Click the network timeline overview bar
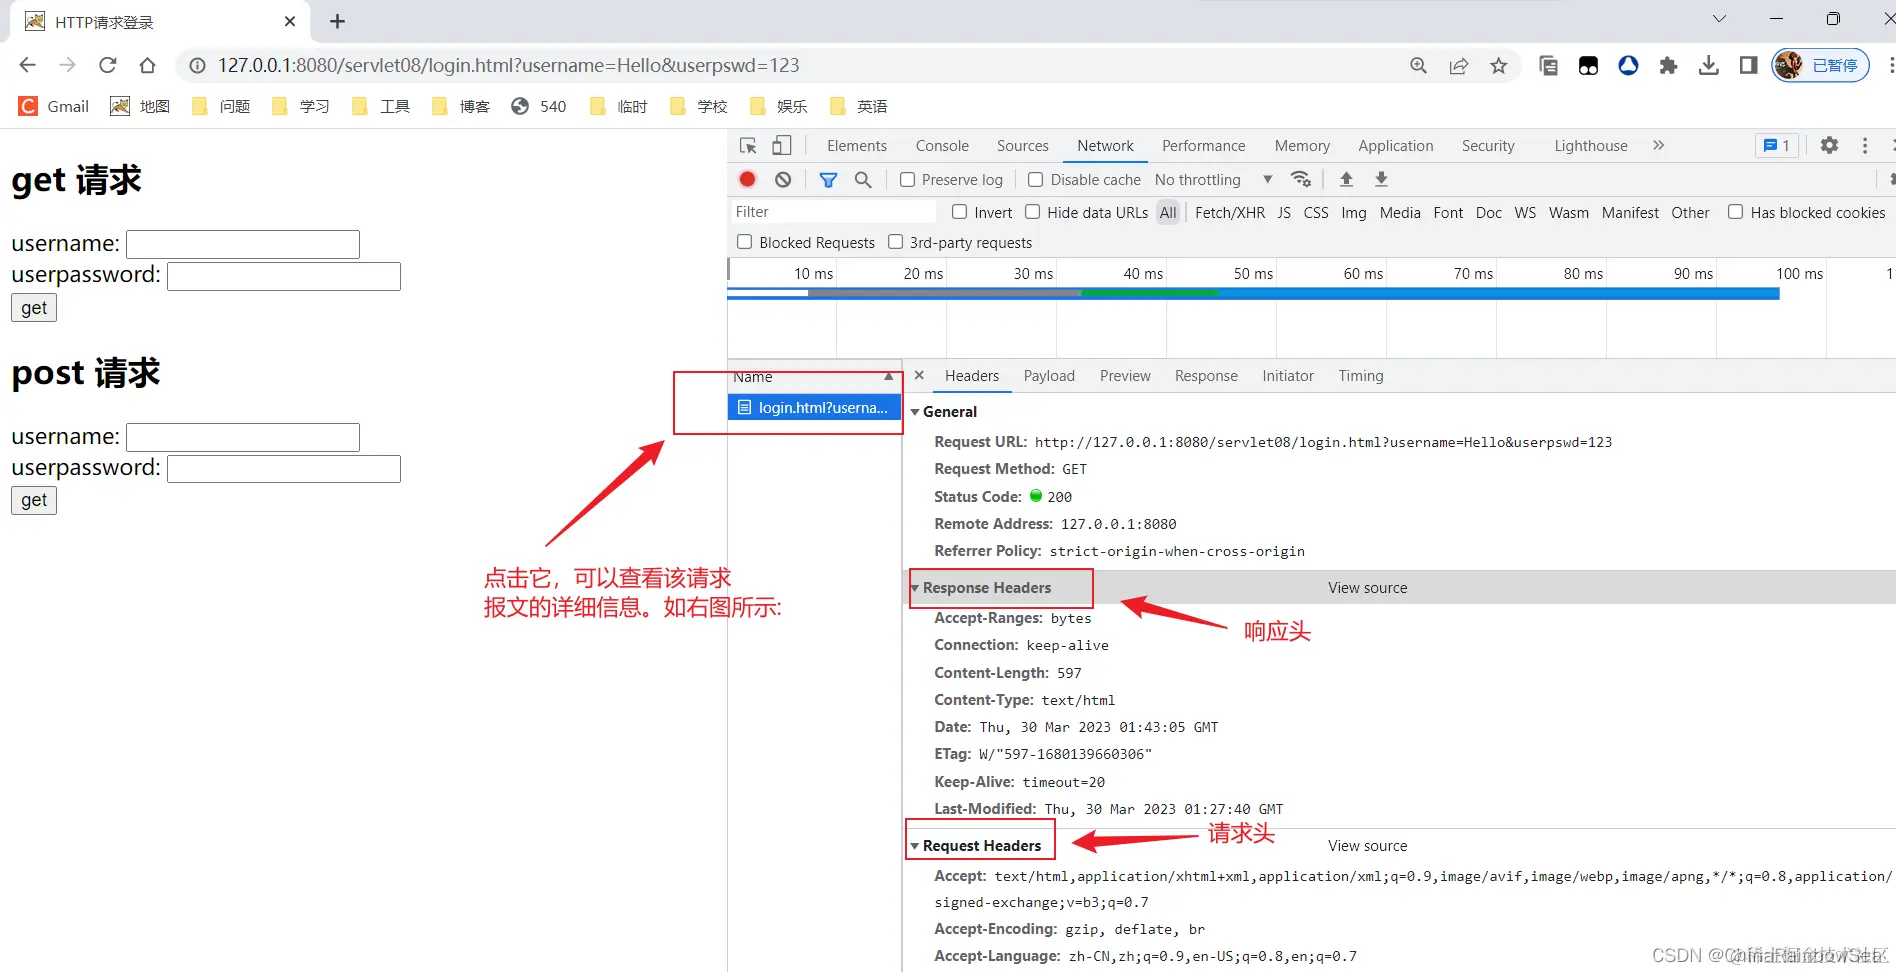The width and height of the screenshot is (1896, 972). [x=1253, y=293]
